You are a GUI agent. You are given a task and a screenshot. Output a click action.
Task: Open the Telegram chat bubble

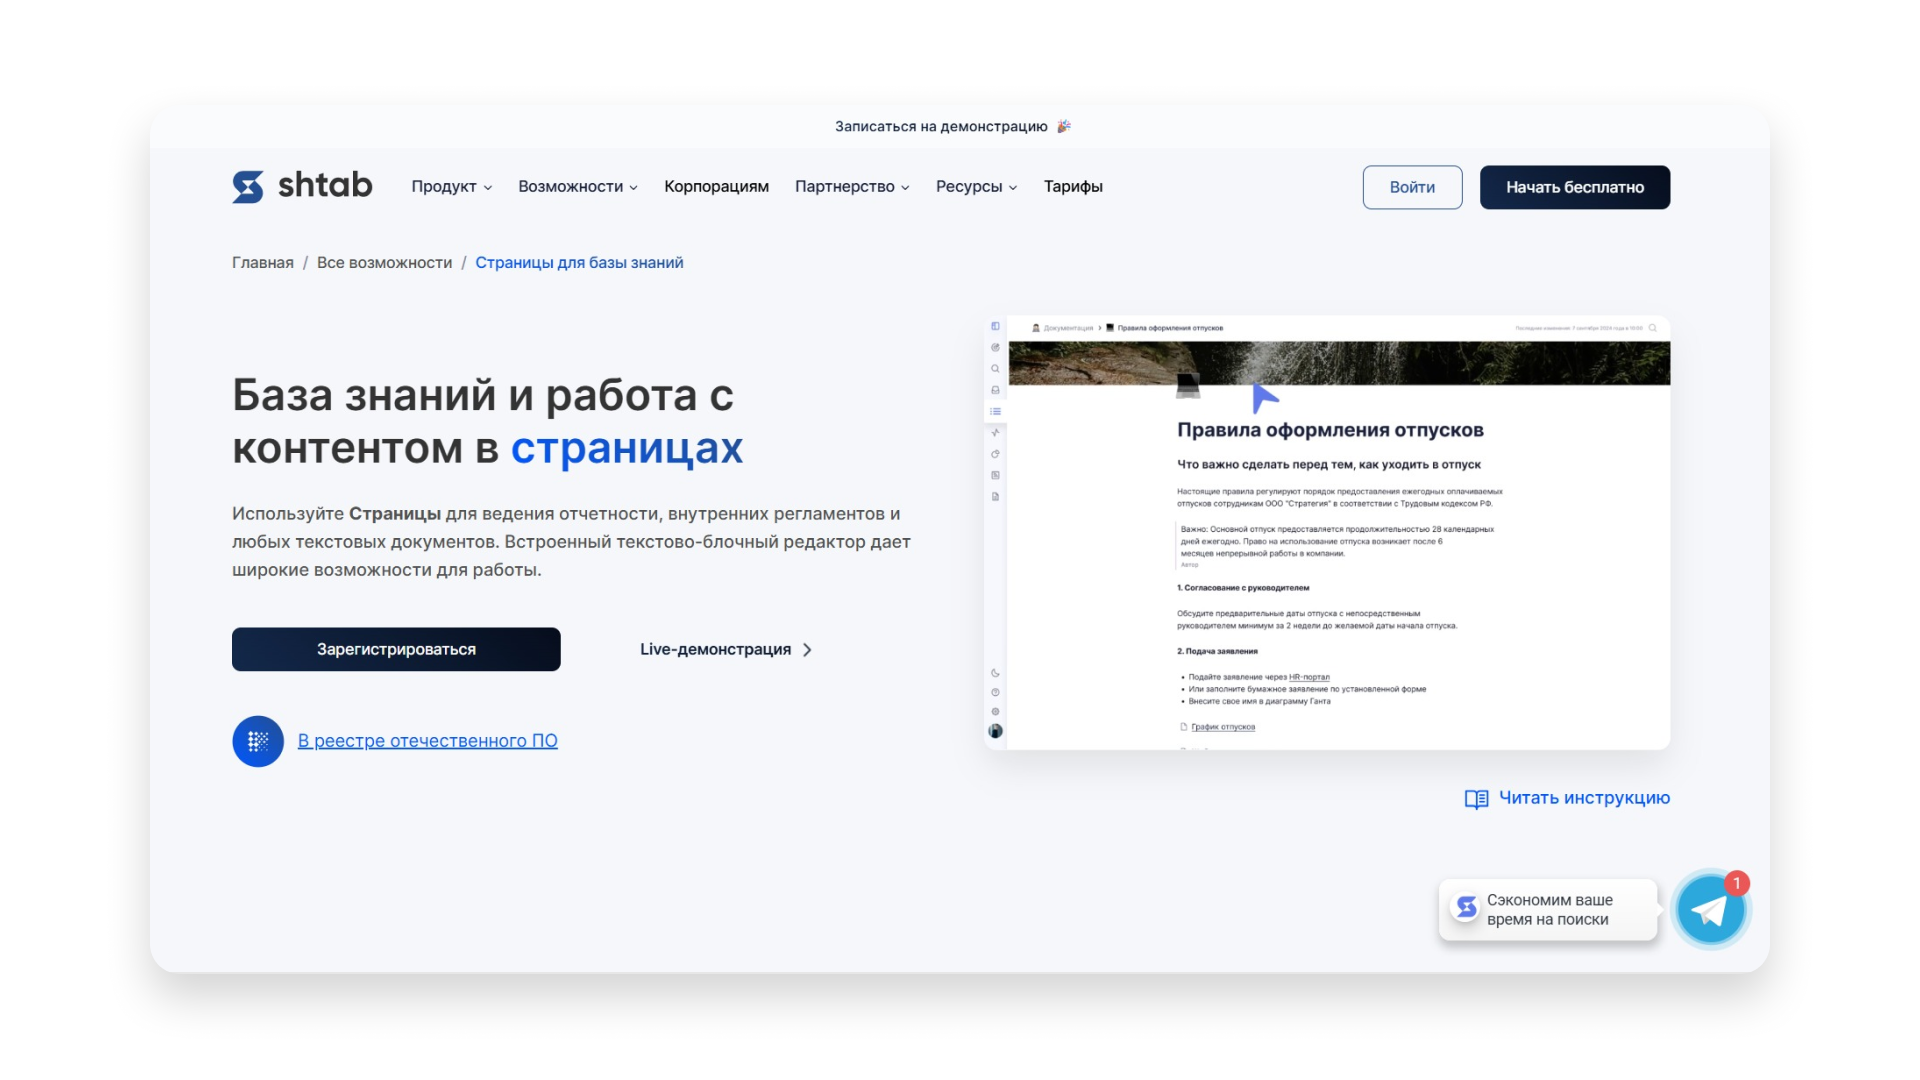click(1711, 908)
